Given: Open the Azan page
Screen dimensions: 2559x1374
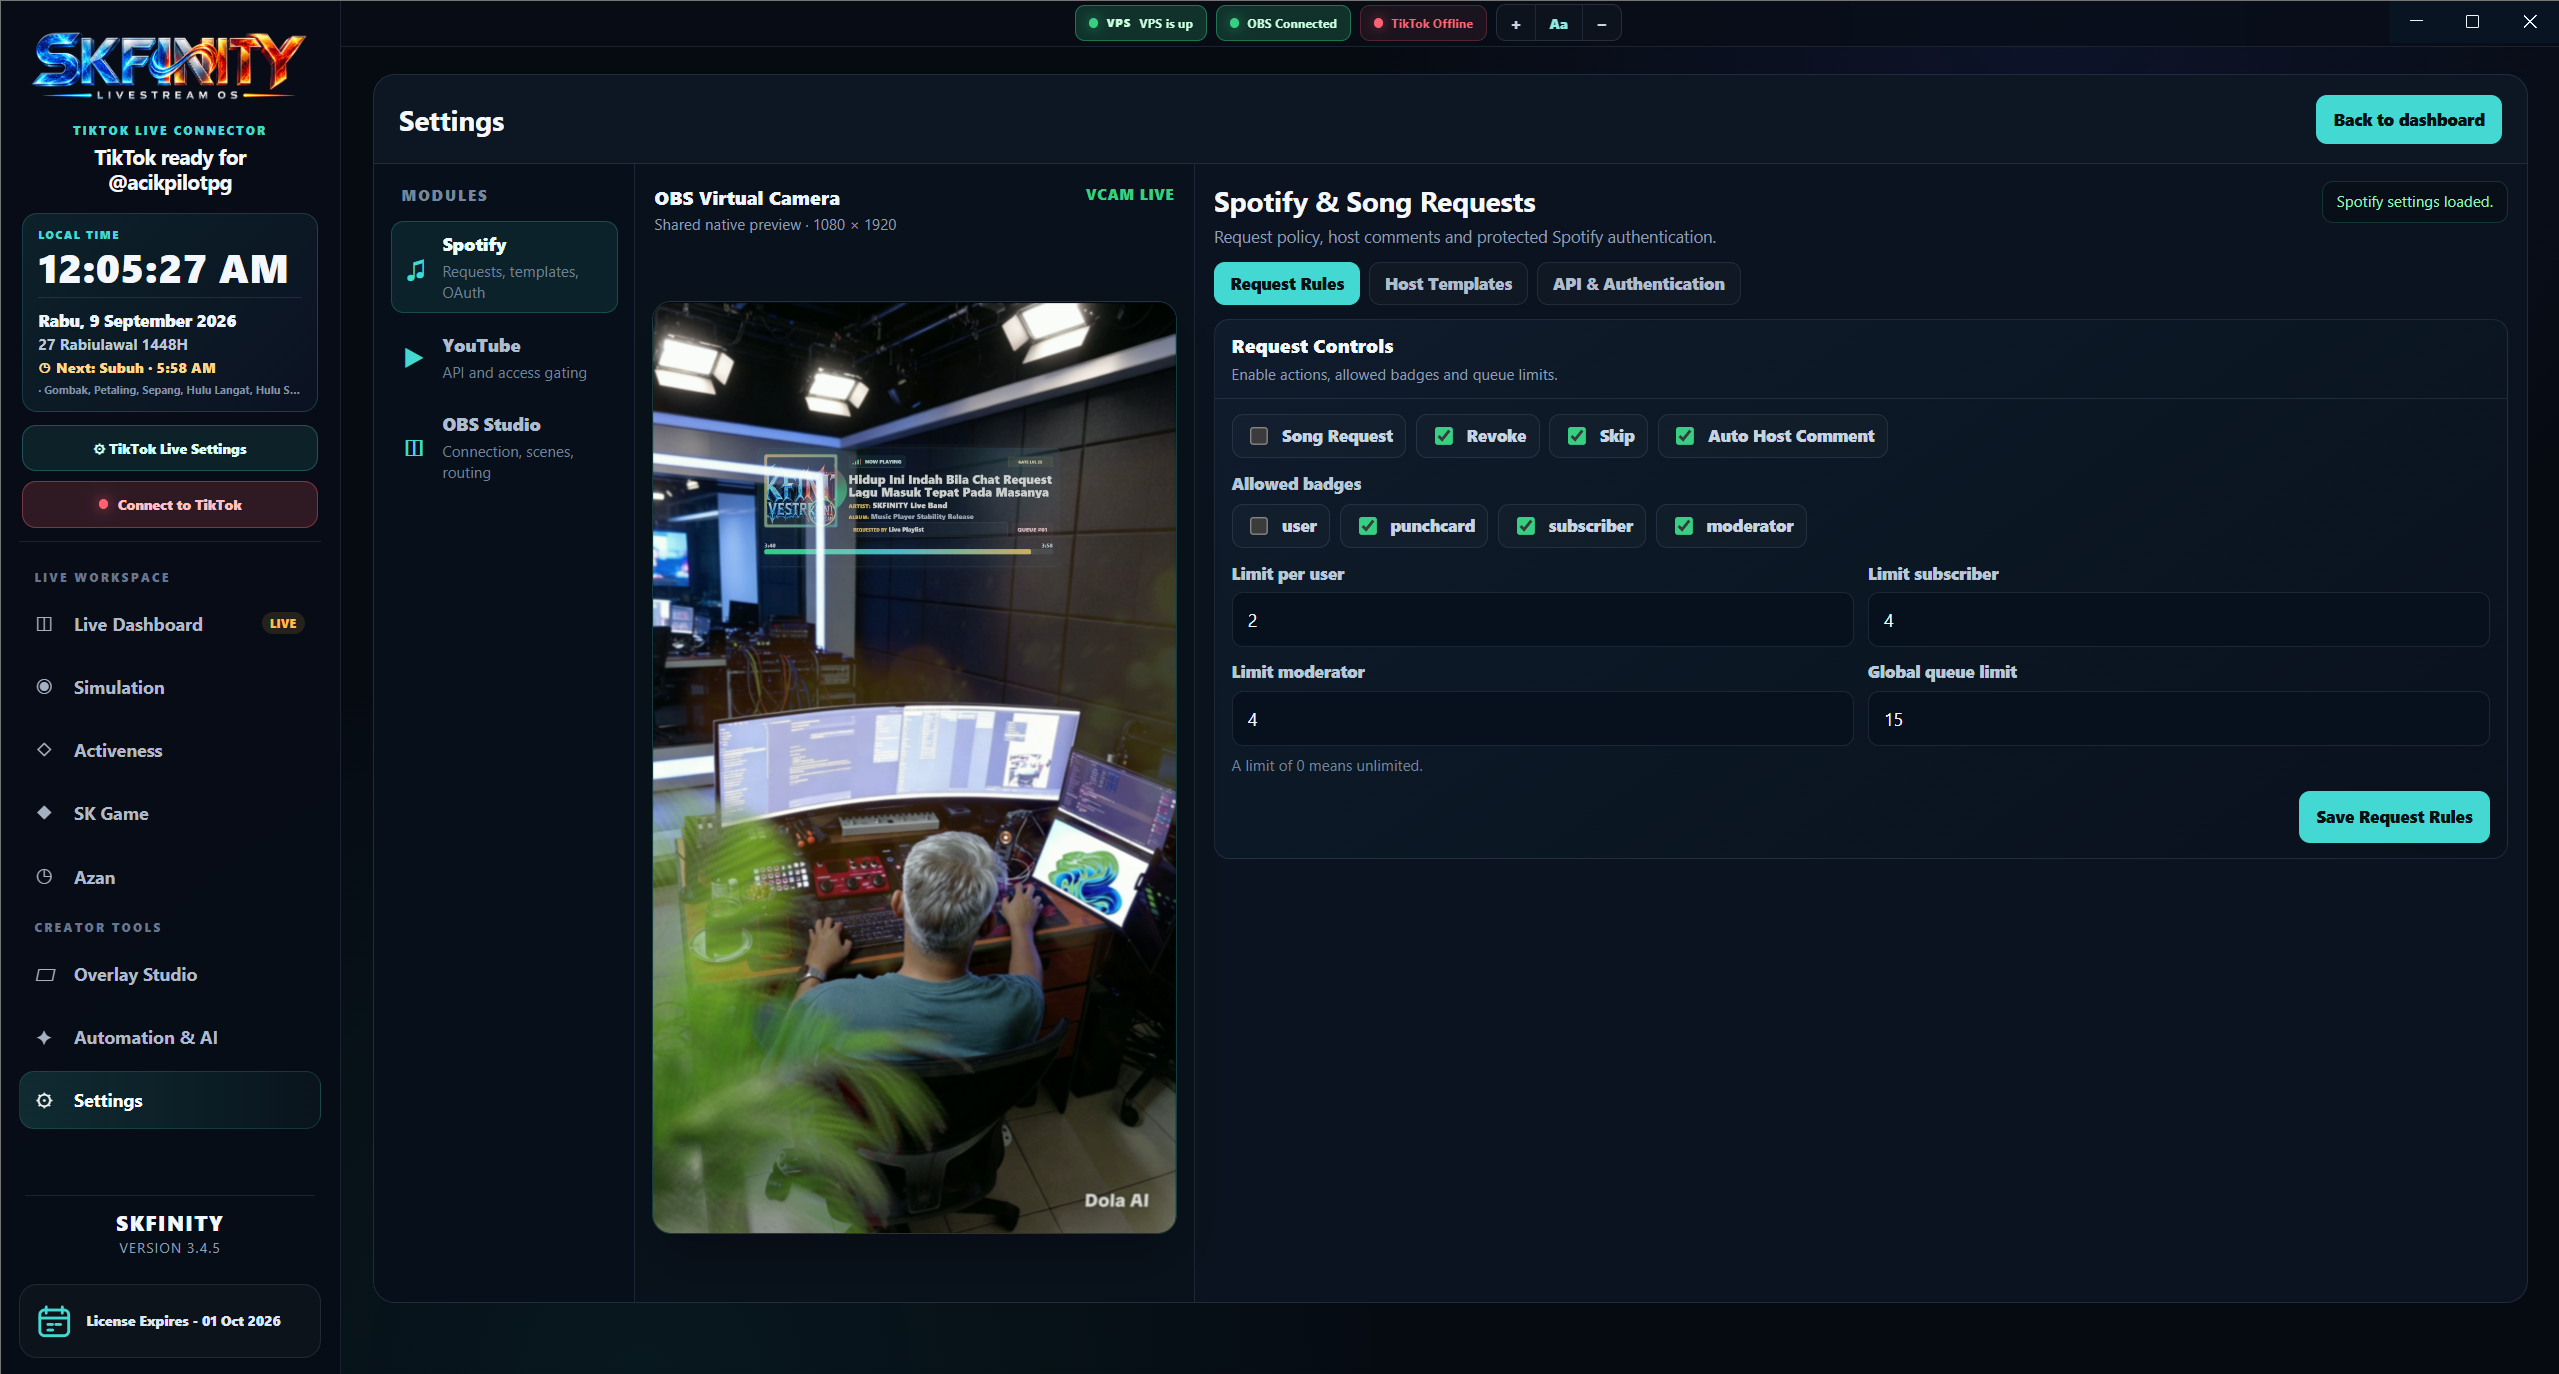Looking at the screenshot, I should [170, 877].
